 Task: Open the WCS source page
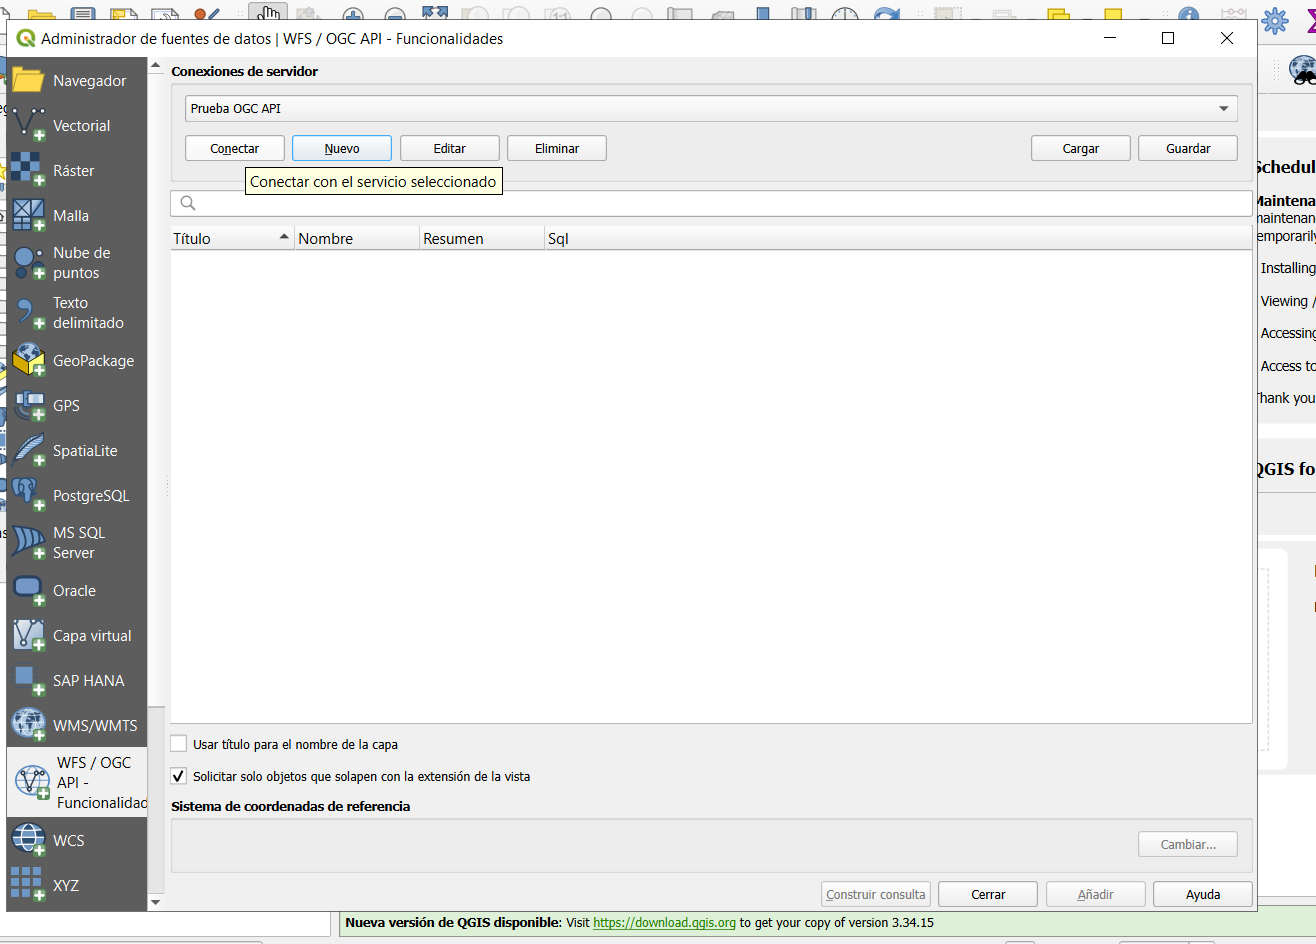tap(77, 841)
